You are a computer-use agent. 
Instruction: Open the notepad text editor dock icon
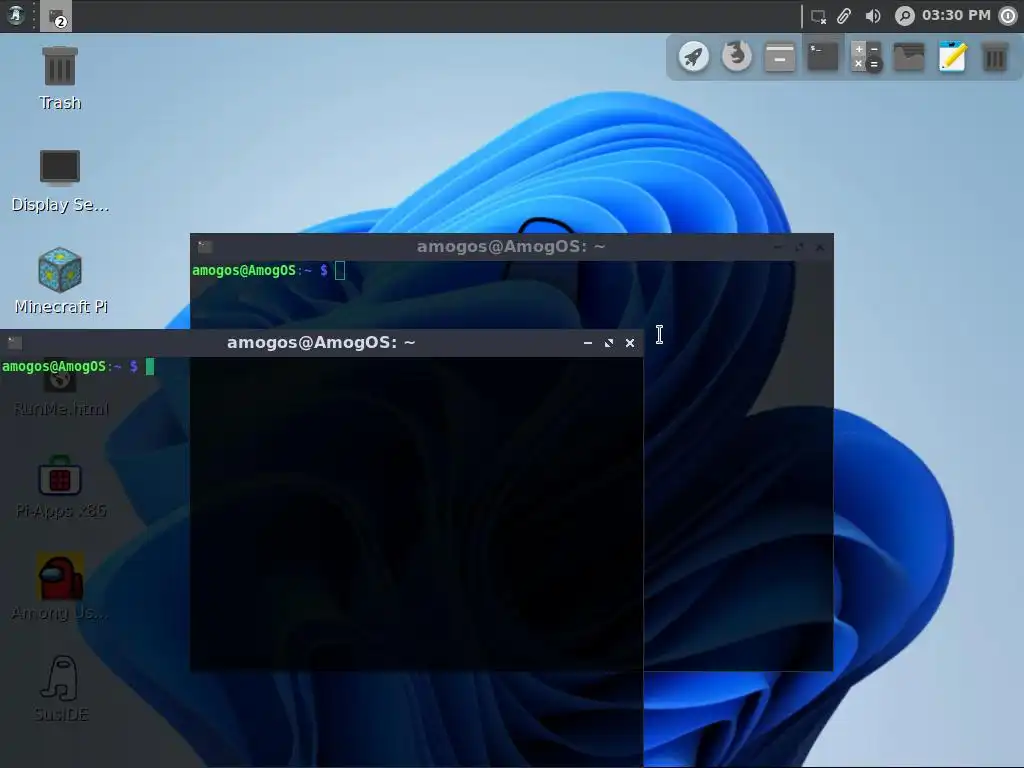(952, 56)
